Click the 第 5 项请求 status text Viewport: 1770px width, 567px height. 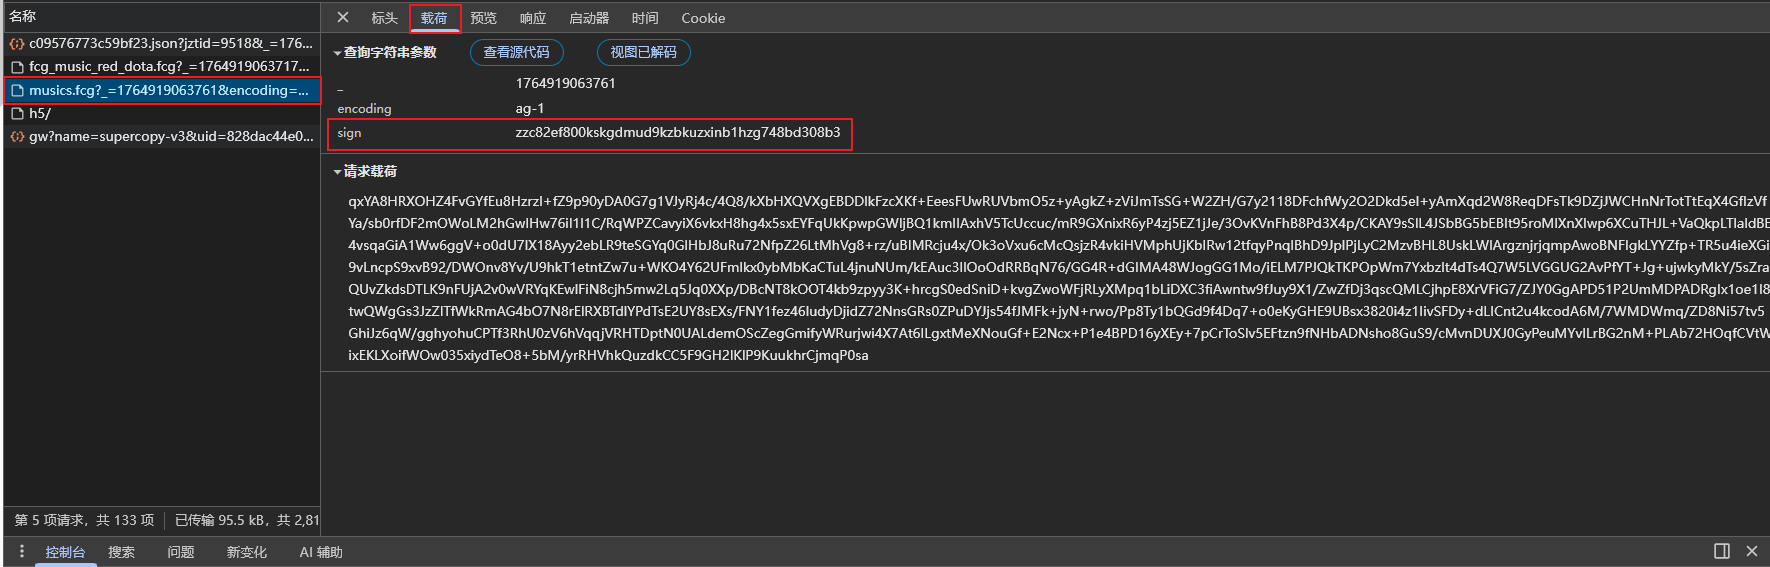tap(84, 520)
